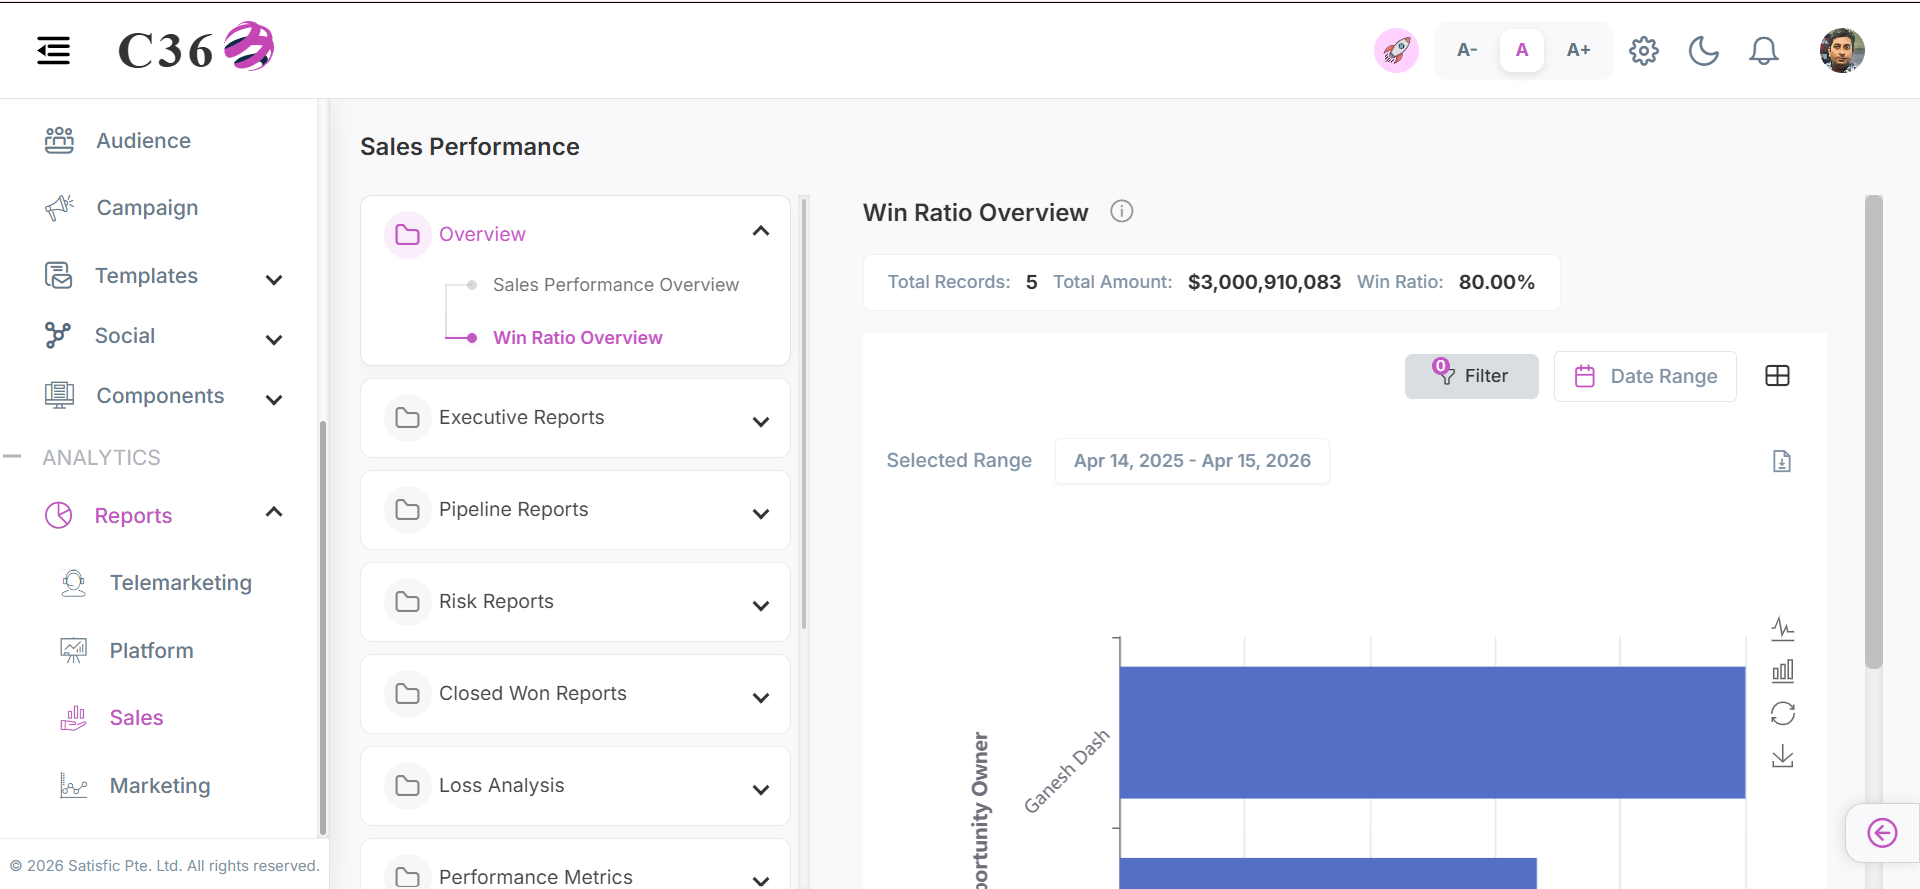1920x889 pixels.
Task: Restore chart with refresh icon
Action: (x=1782, y=713)
